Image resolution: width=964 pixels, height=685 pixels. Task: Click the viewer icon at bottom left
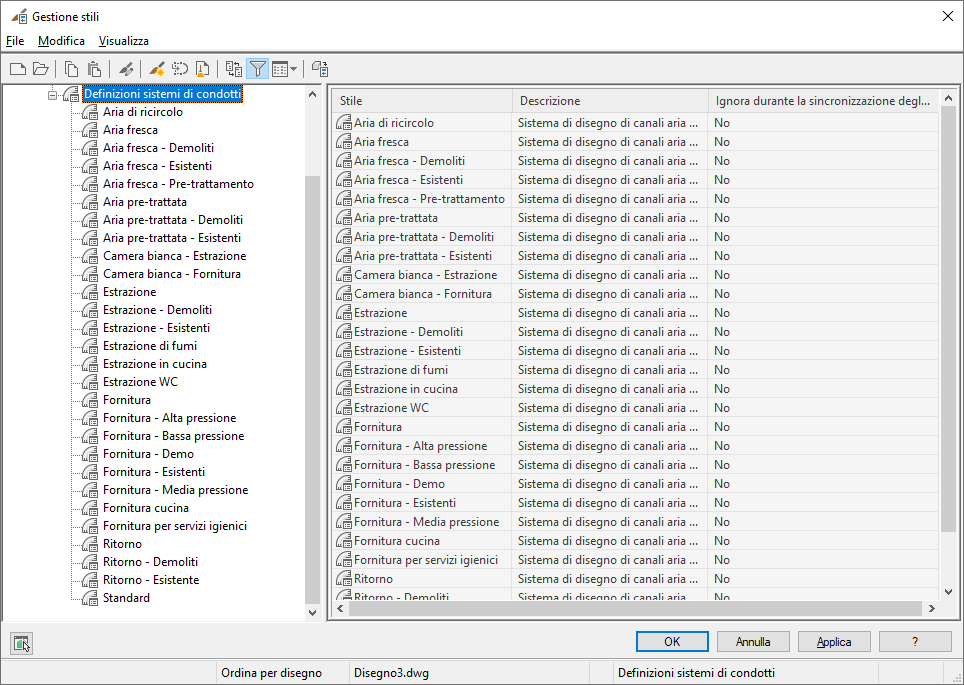coord(22,643)
